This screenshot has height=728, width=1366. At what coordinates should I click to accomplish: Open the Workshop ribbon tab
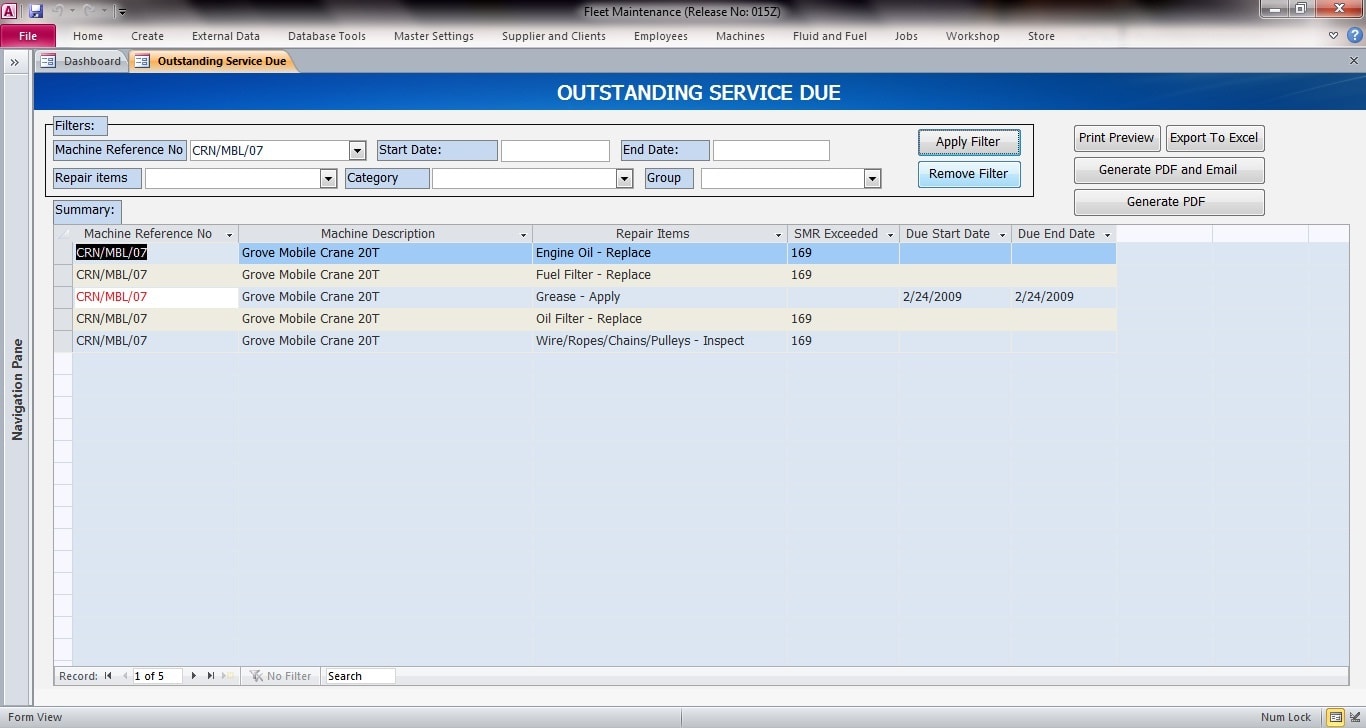coord(973,36)
